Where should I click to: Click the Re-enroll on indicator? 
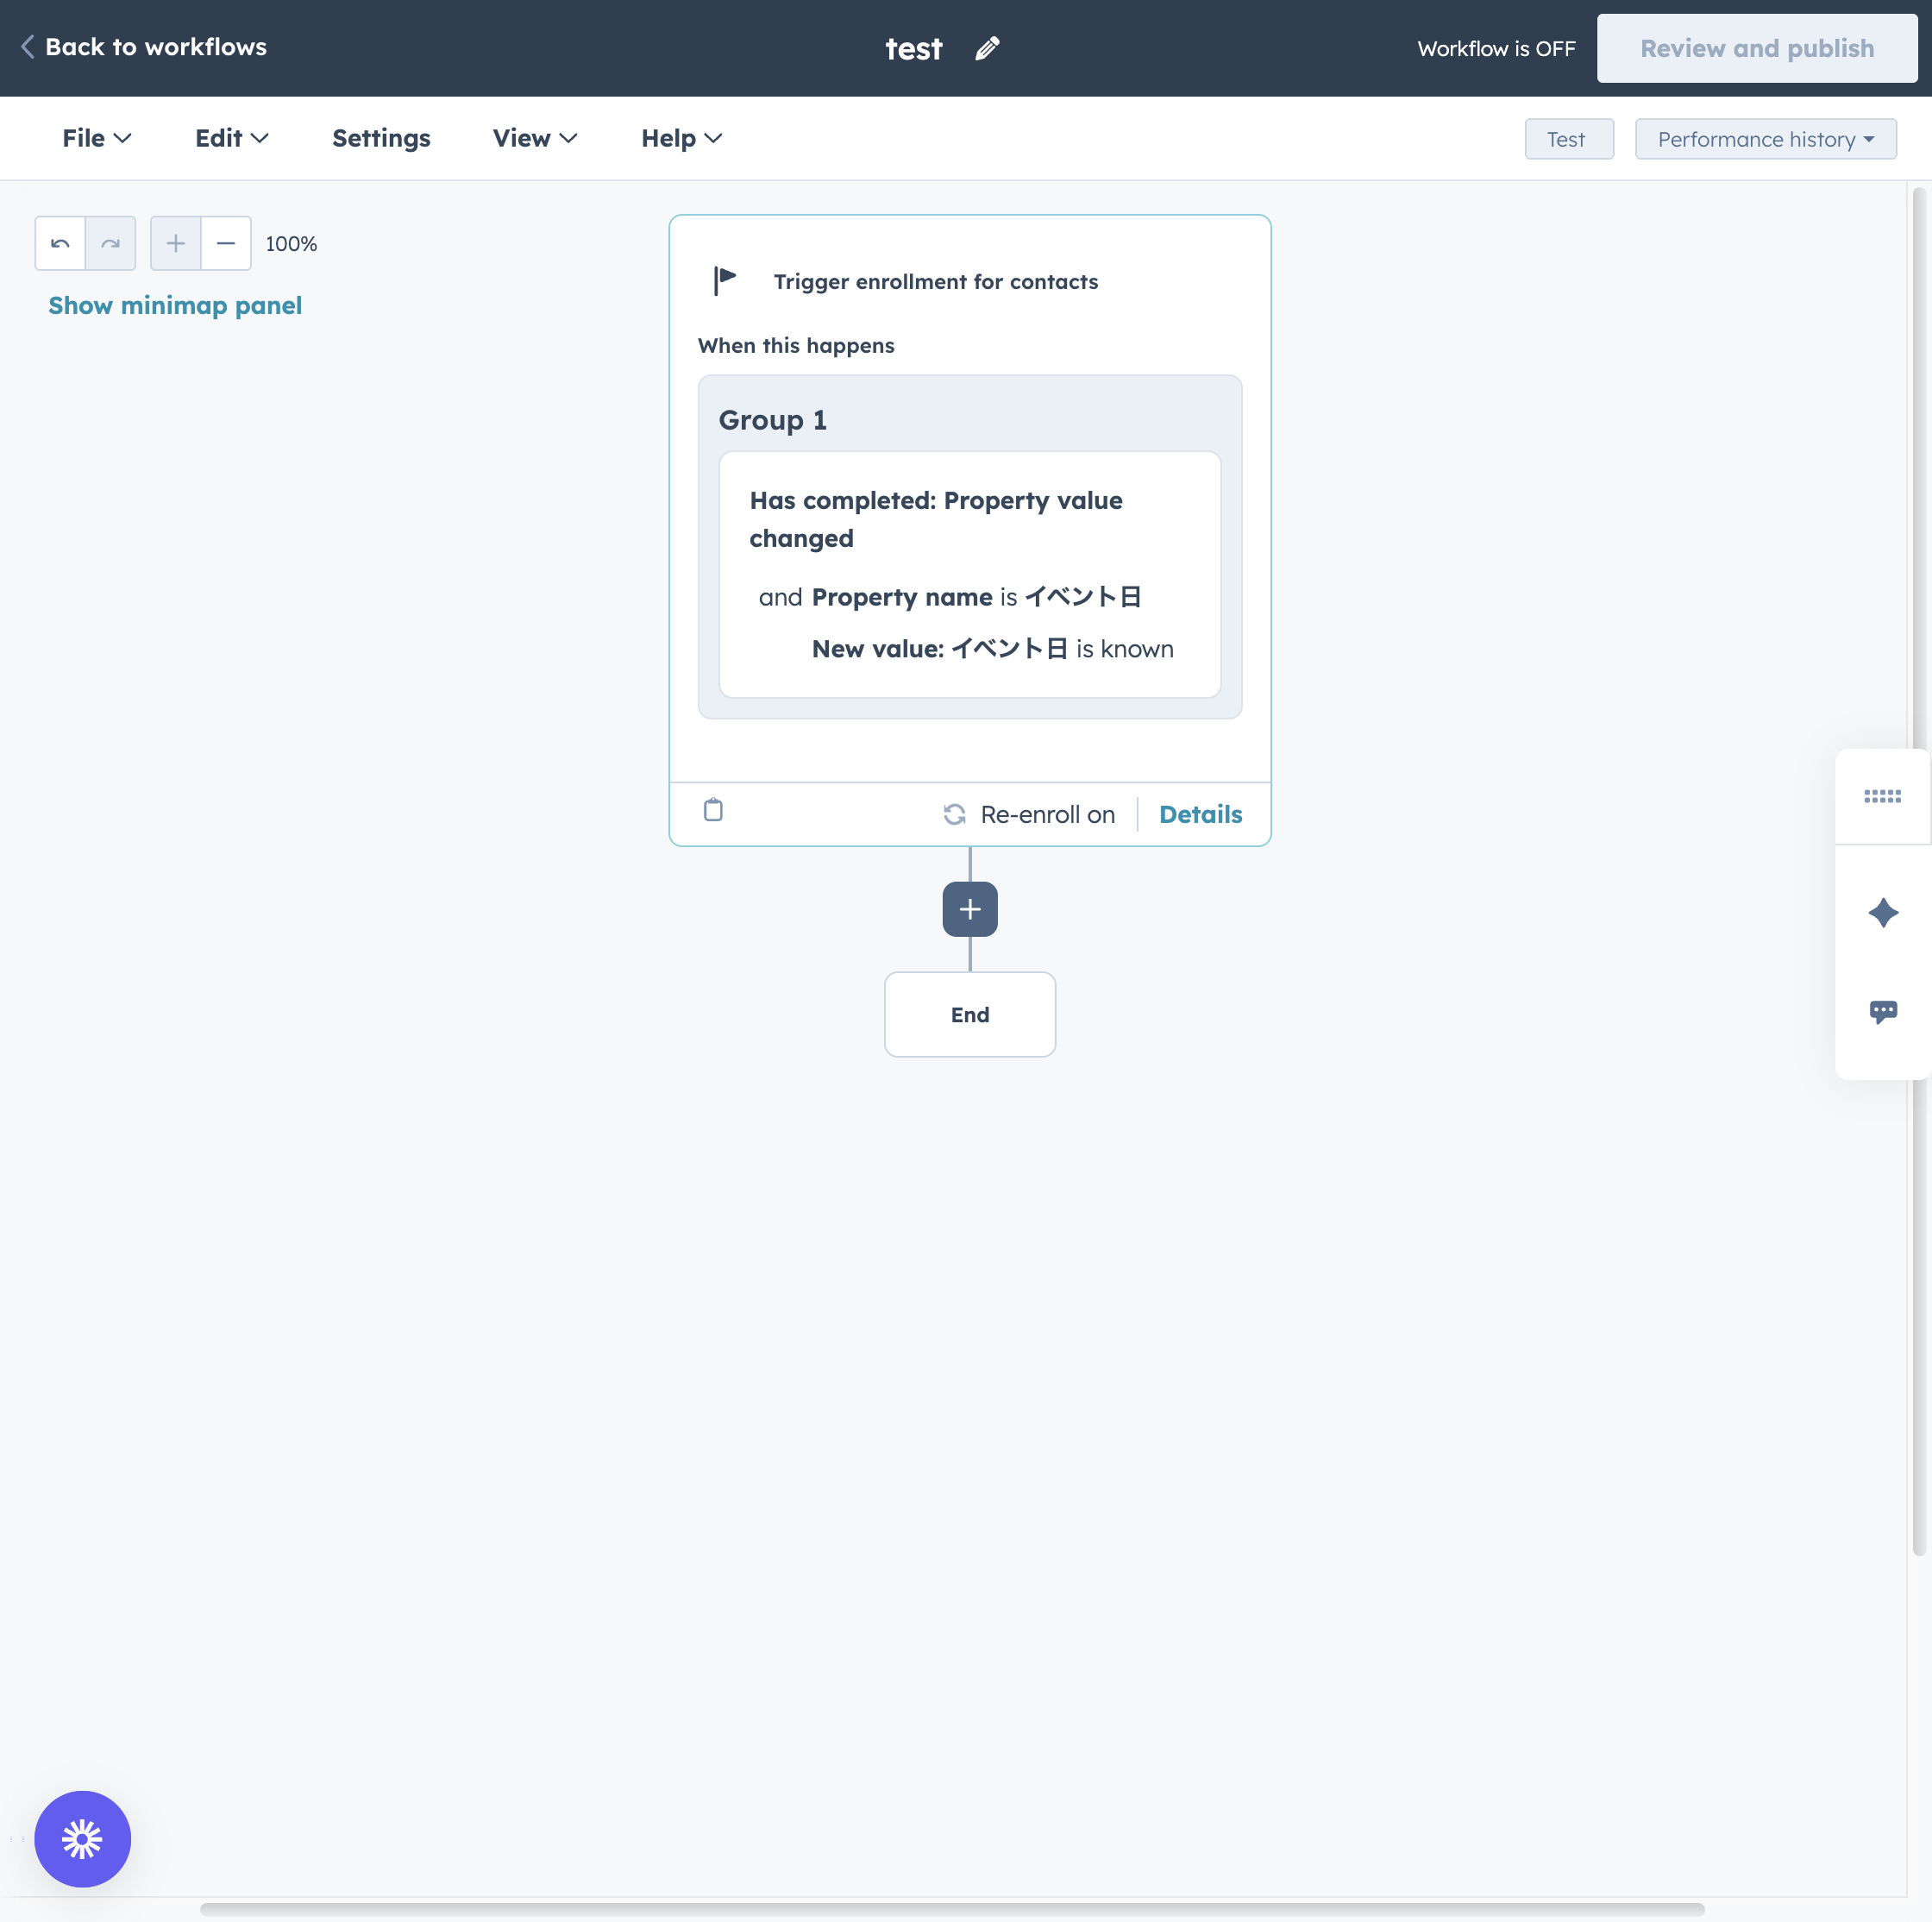click(x=1029, y=814)
